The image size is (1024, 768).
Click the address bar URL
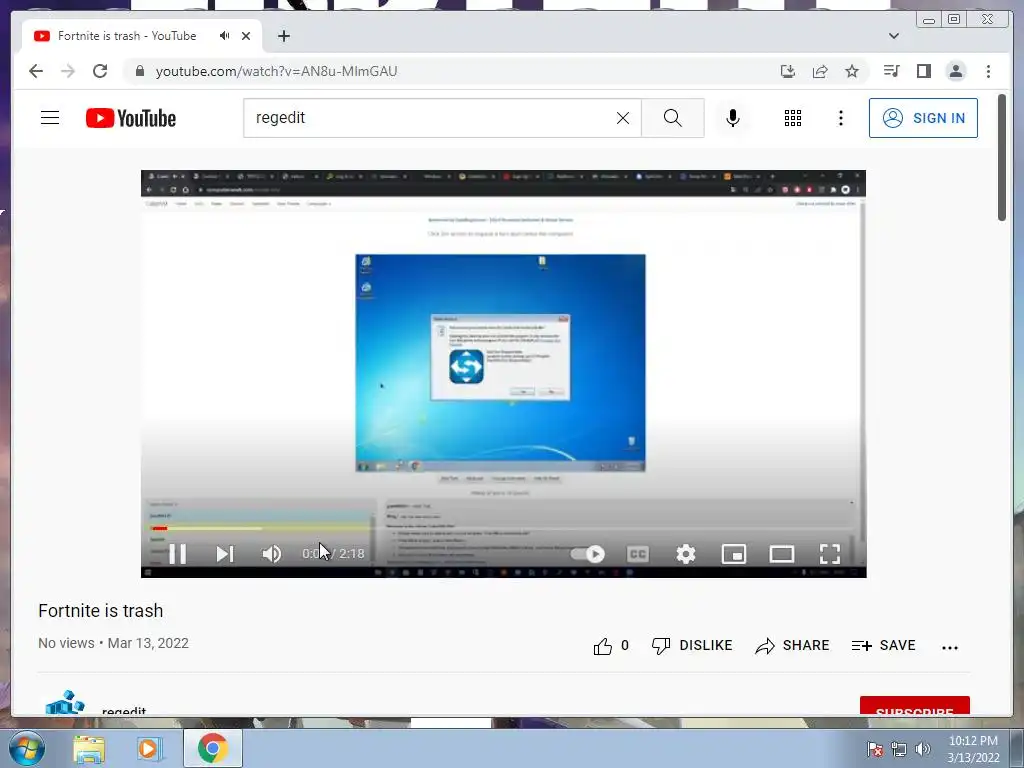(x=276, y=71)
